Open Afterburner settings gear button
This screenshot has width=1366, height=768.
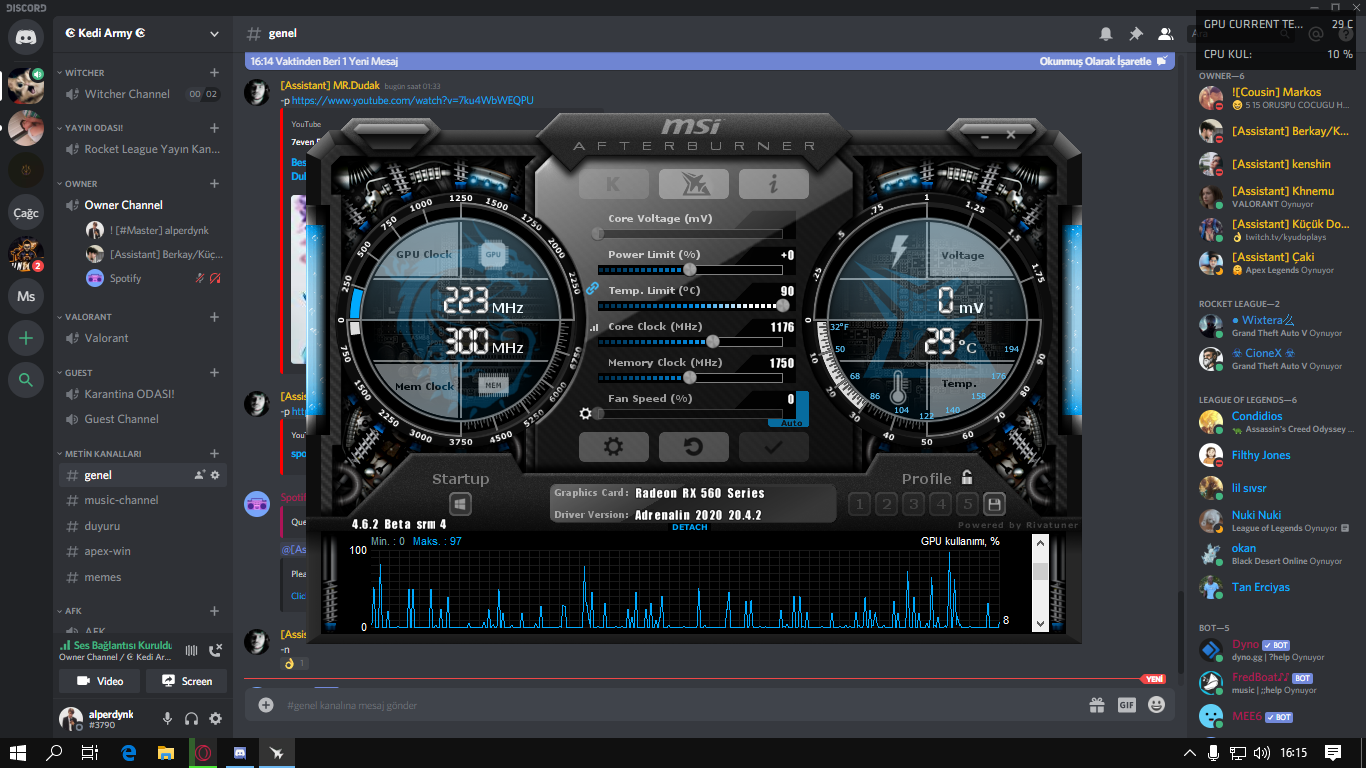click(614, 447)
